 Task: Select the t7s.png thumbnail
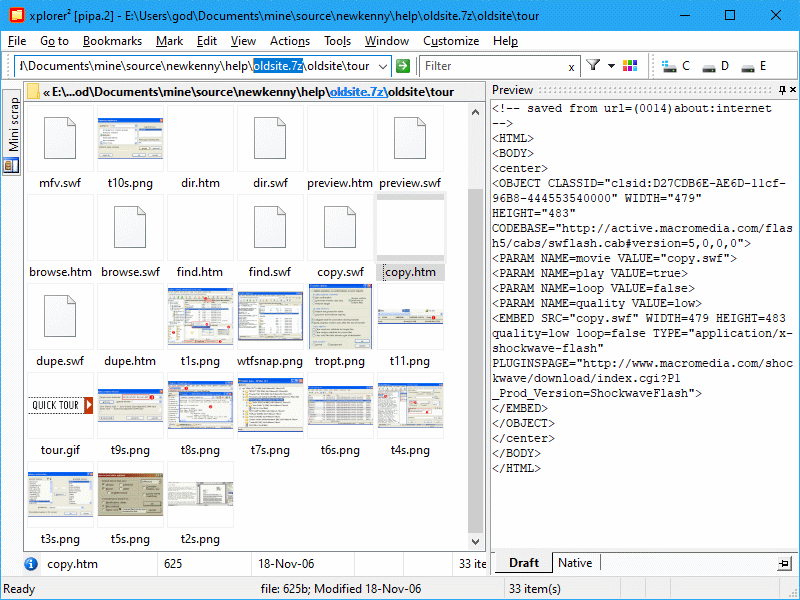[270, 405]
